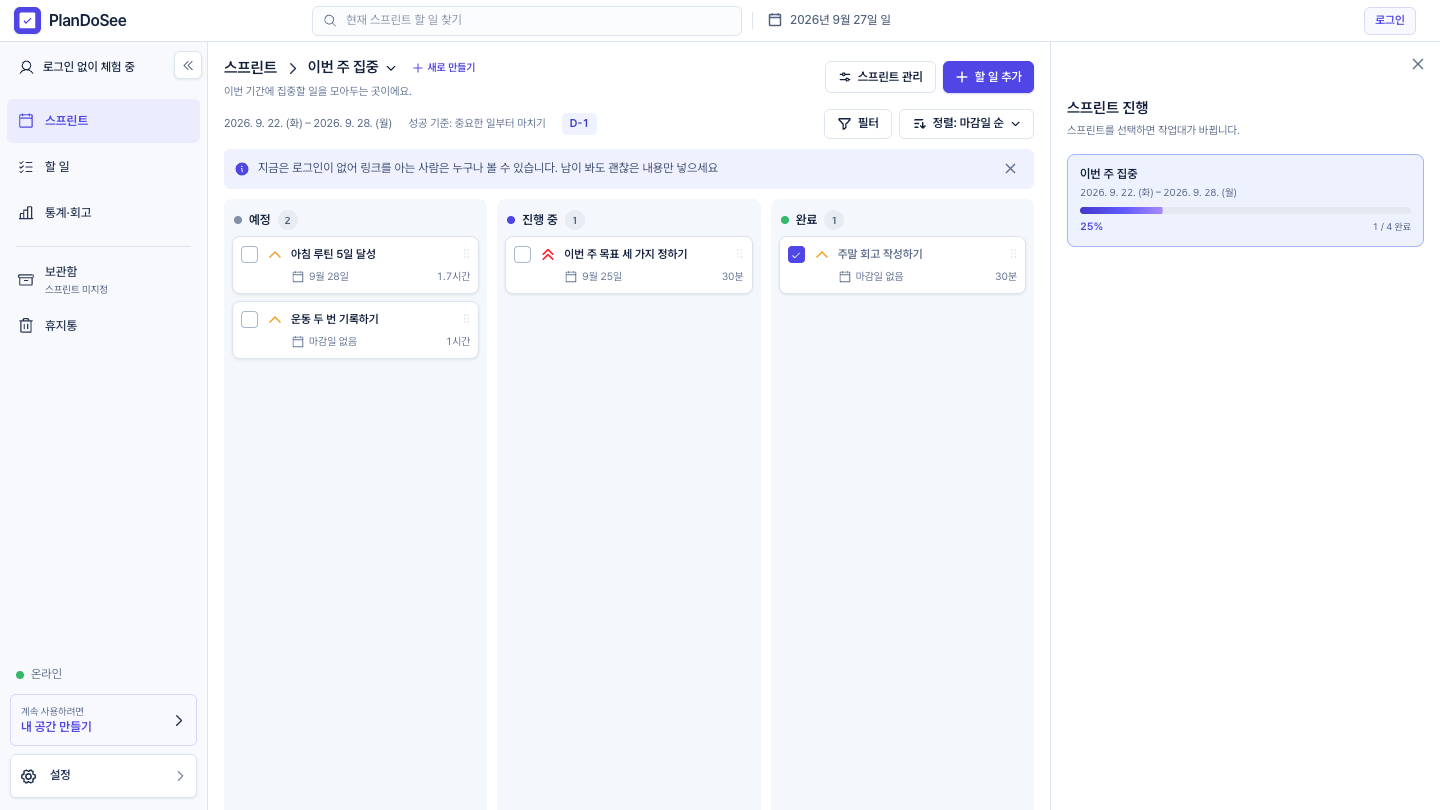This screenshot has height=810, width=1440.
Task: Click drag handle on 운동 두 번 기록하기
Action: point(466,319)
